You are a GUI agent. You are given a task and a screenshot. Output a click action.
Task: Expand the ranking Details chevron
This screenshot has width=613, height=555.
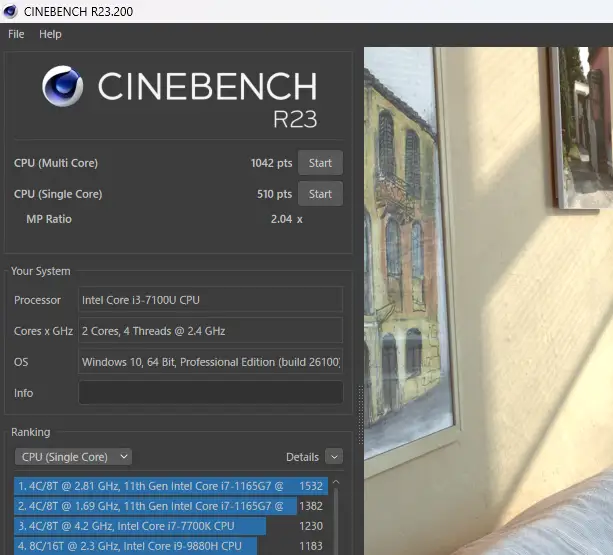333,457
